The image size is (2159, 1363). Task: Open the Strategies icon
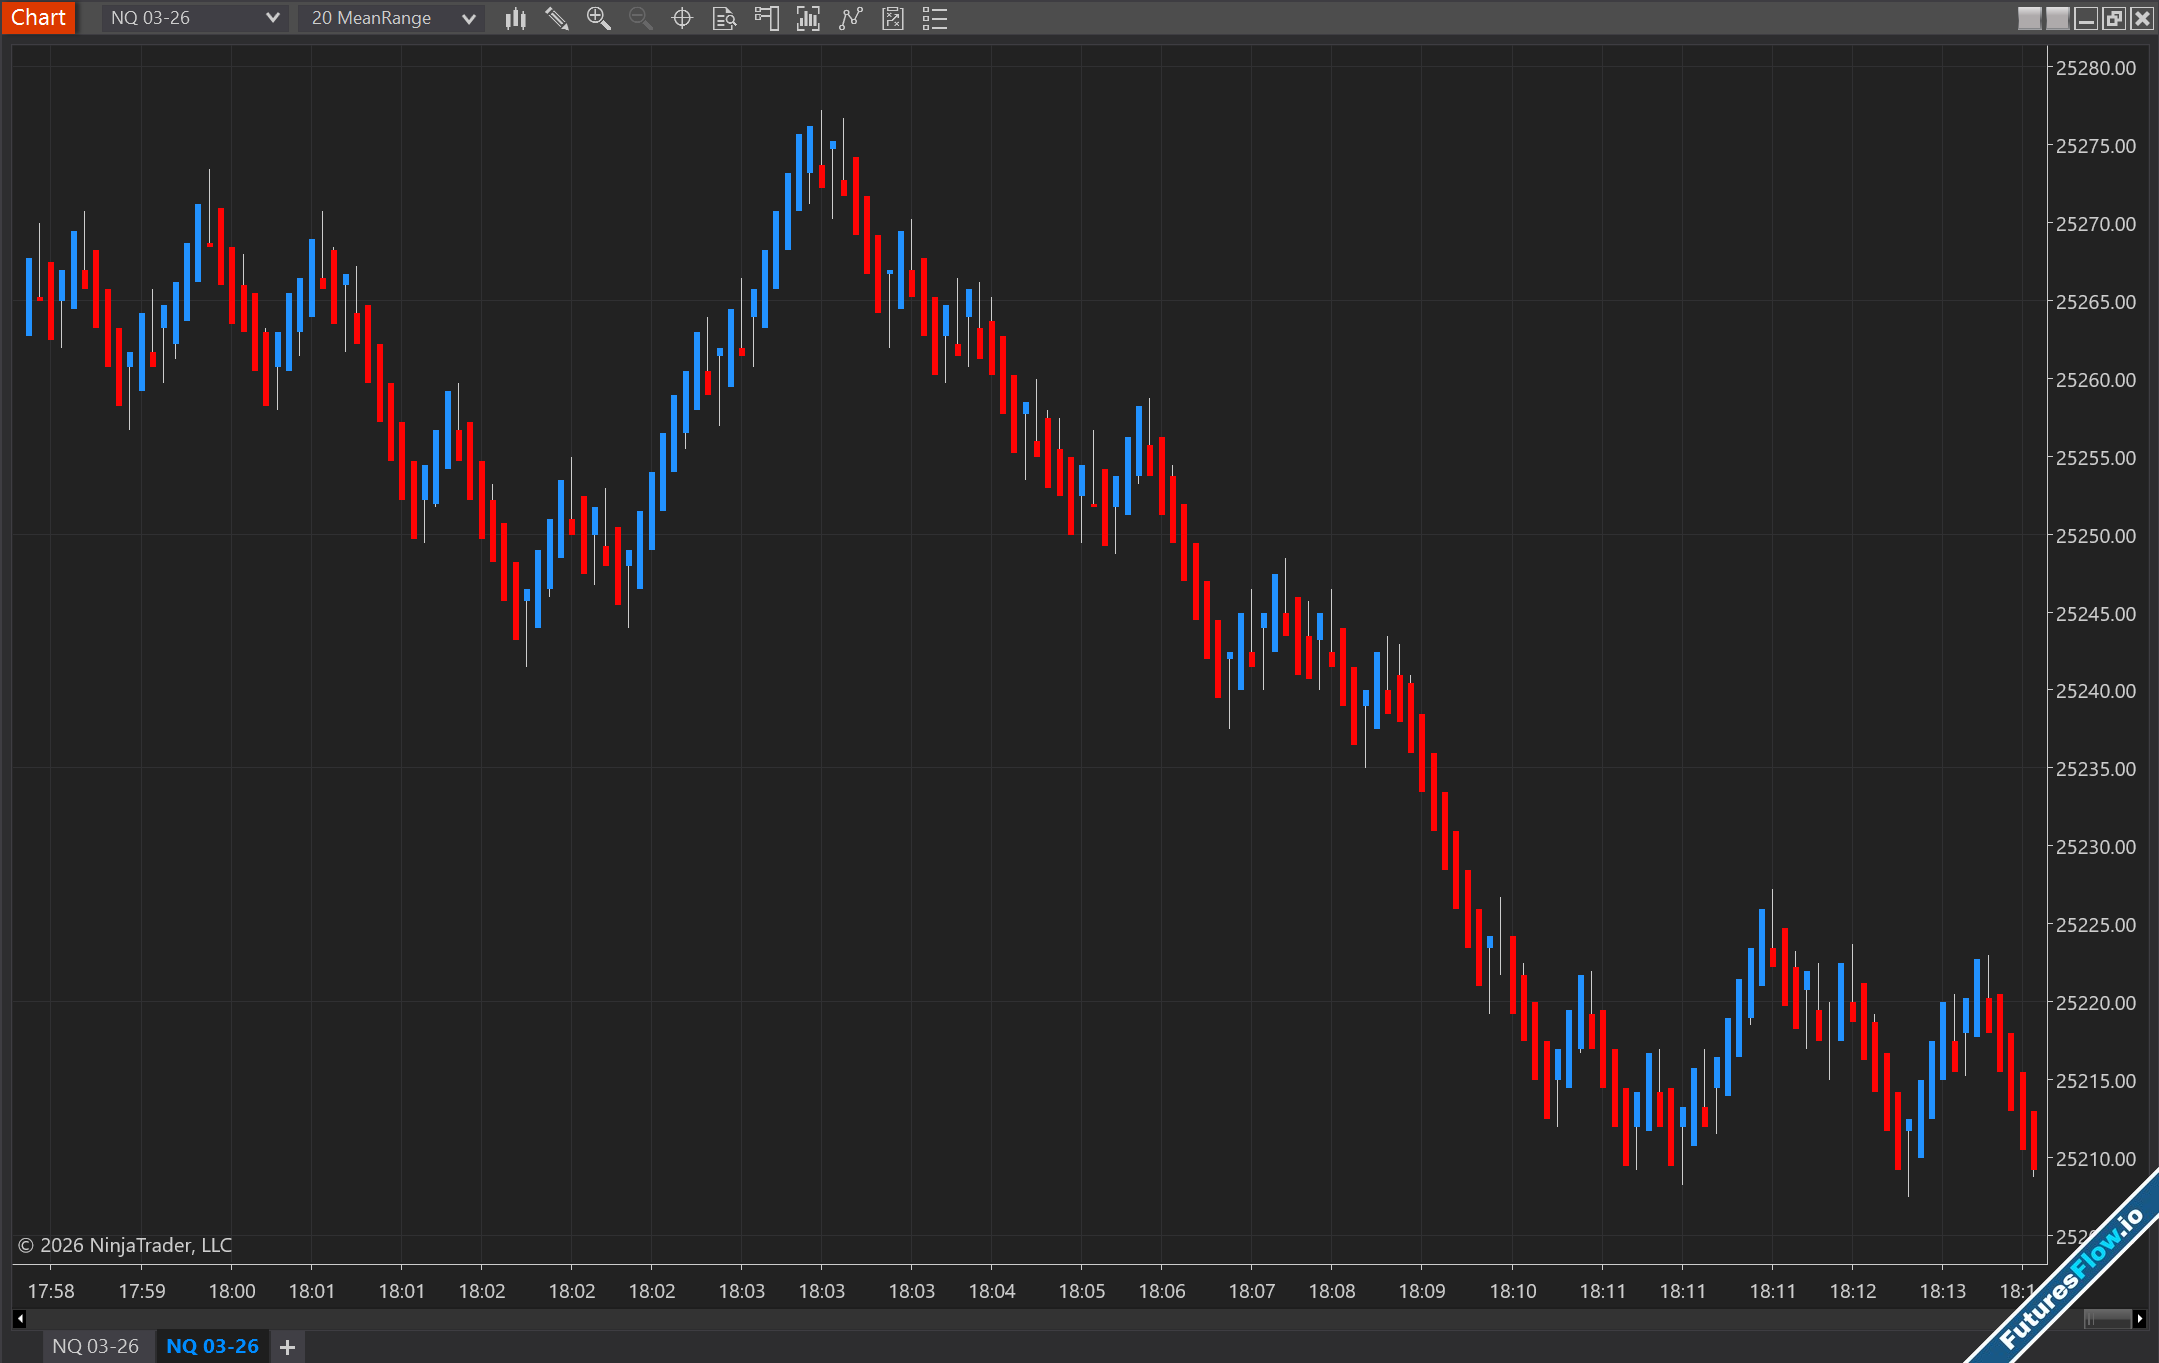pyautogui.click(x=893, y=18)
